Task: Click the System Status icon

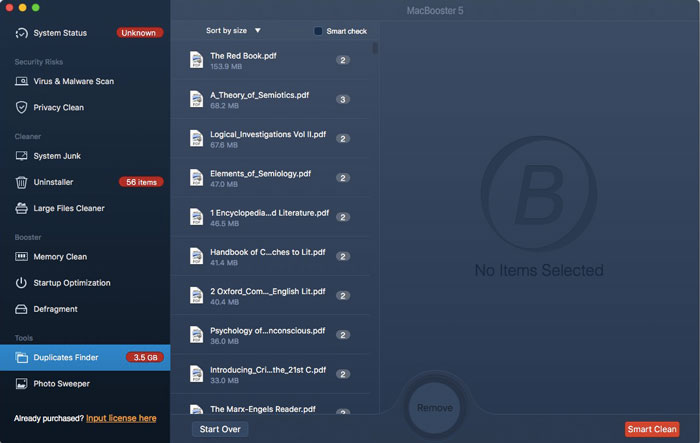Action: (x=21, y=33)
